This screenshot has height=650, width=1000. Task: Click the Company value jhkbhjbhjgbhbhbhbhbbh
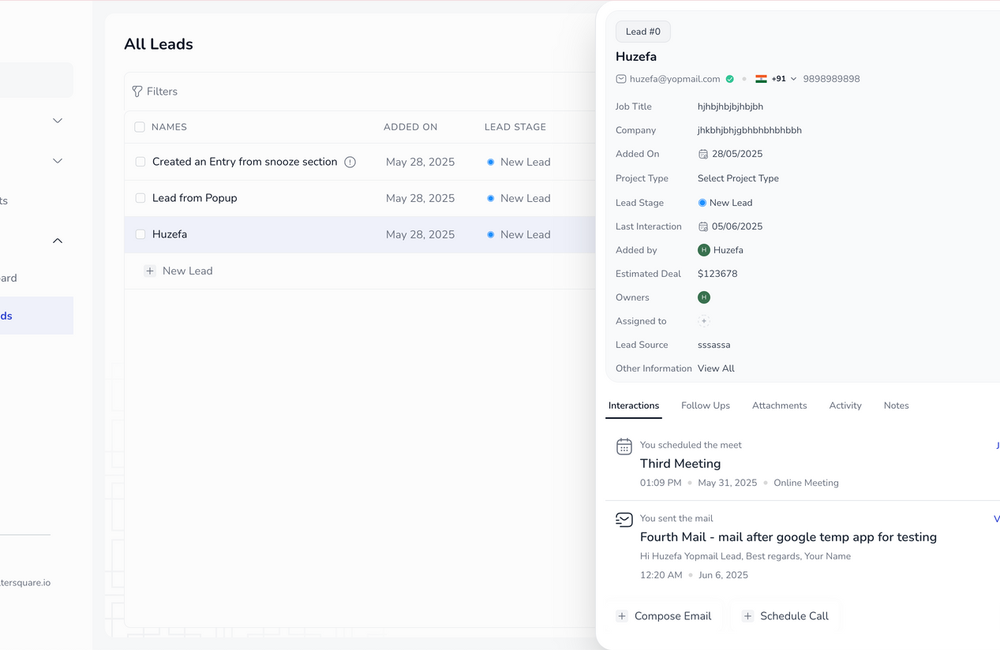pyautogui.click(x=749, y=130)
